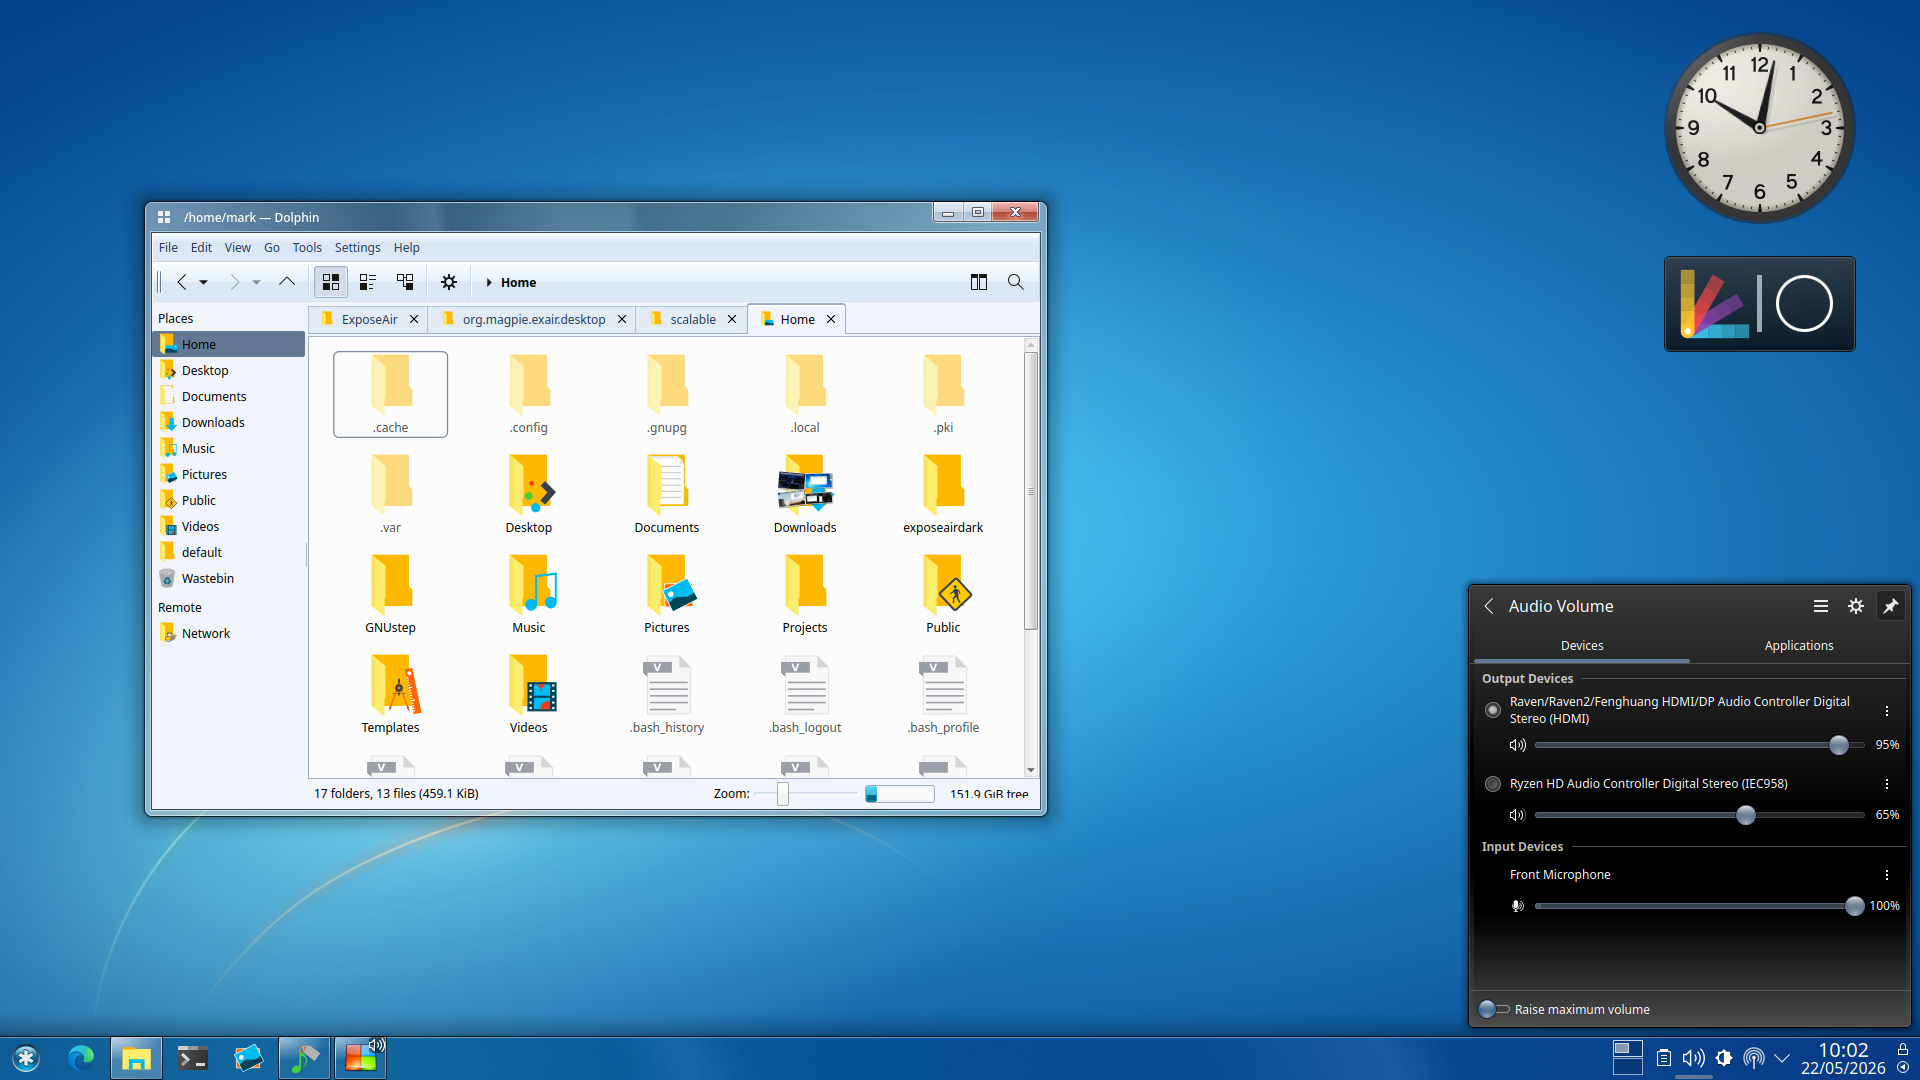
Task: Open terminal from taskbar
Action: click(x=192, y=1058)
